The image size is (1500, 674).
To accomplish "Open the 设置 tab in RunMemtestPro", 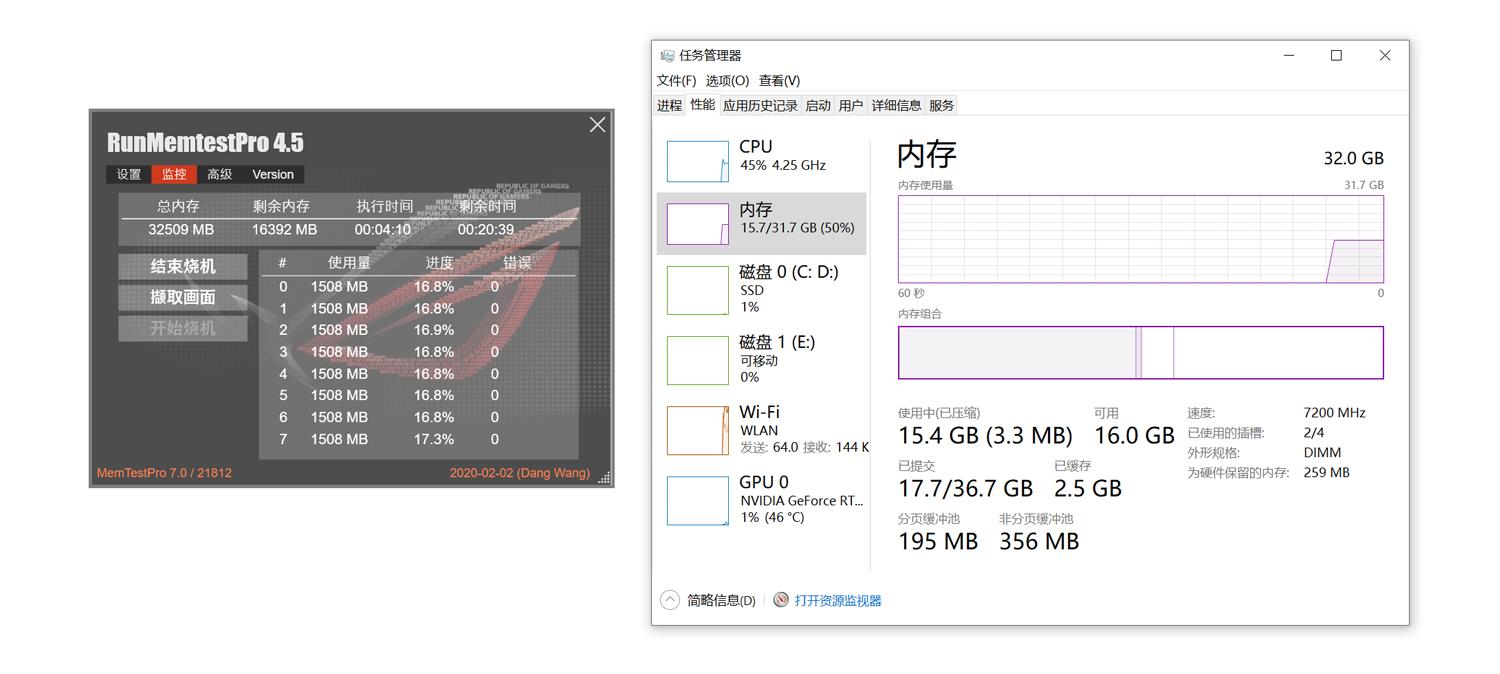I will click(x=128, y=173).
